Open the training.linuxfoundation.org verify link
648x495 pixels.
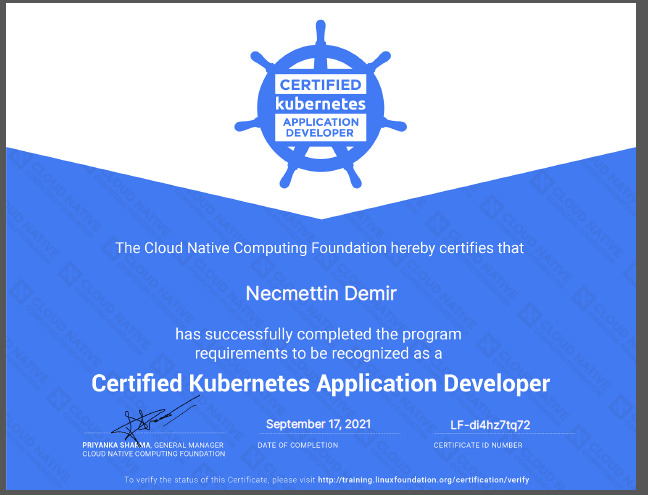pos(424,480)
